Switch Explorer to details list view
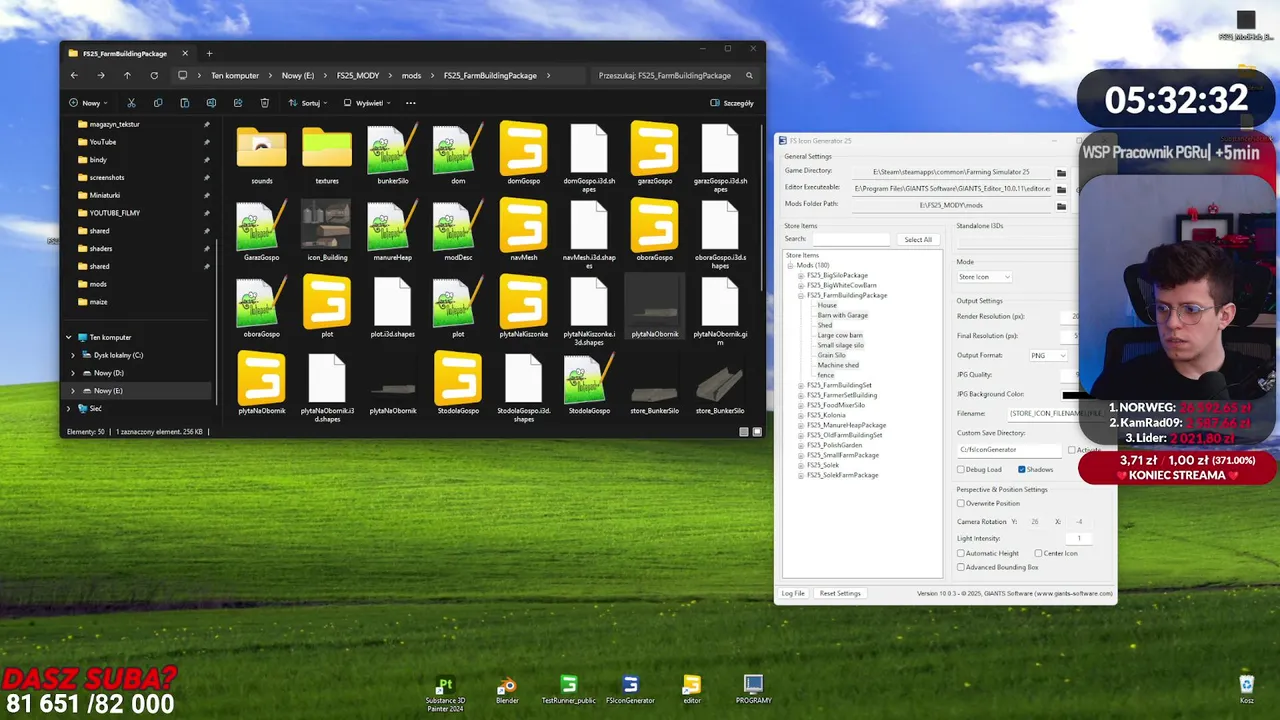1280x720 pixels. pyautogui.click(x=743, y=432)
